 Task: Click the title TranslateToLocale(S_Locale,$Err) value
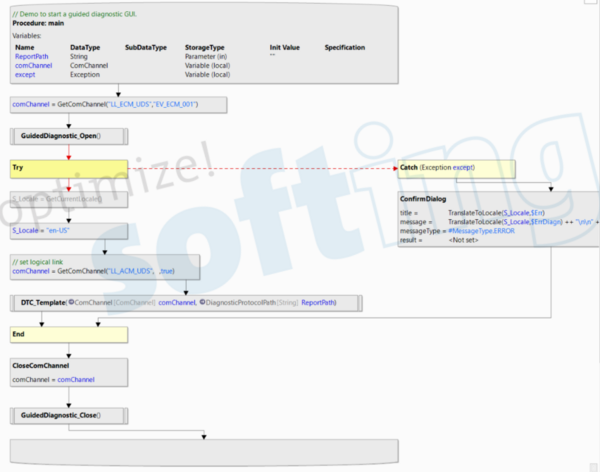pos(496,213)
